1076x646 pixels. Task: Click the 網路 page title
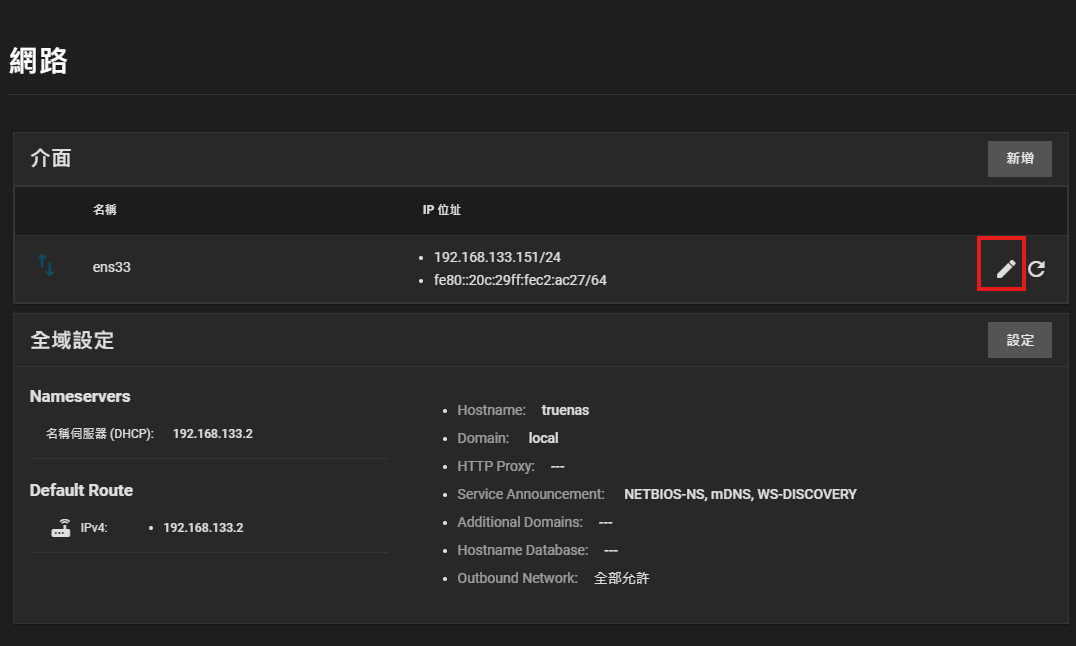[x=39, y=61]
